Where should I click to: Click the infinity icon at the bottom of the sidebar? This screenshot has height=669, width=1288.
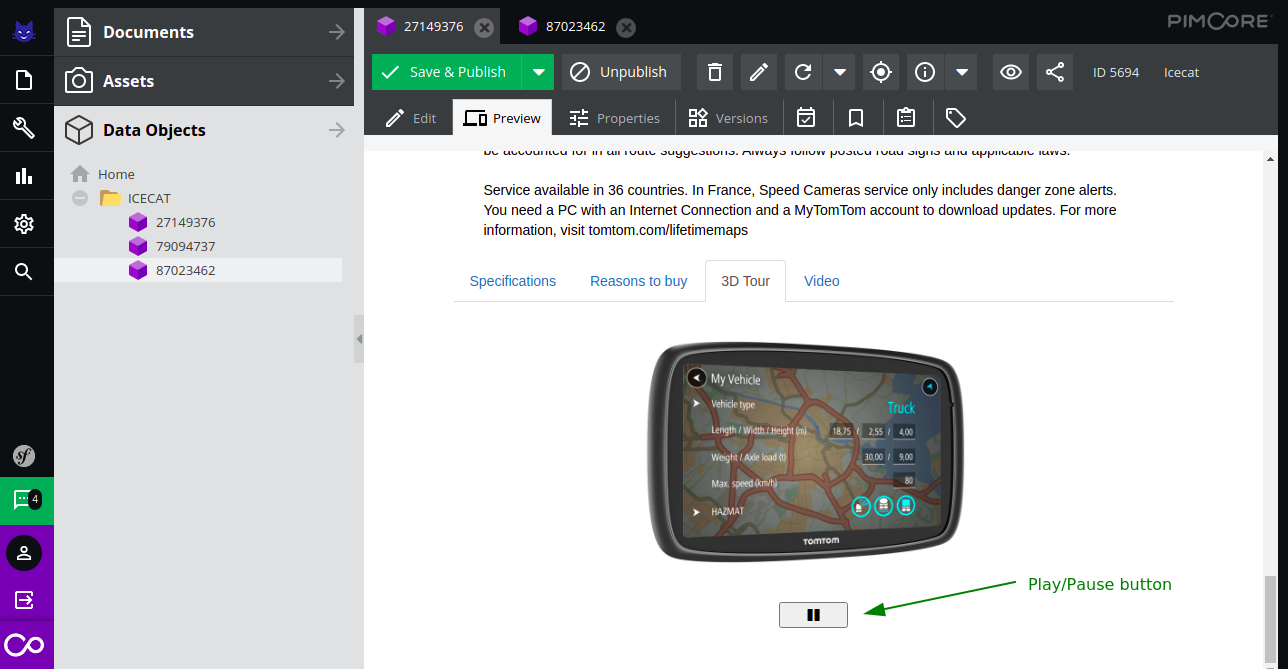click(x=24, y=646)
